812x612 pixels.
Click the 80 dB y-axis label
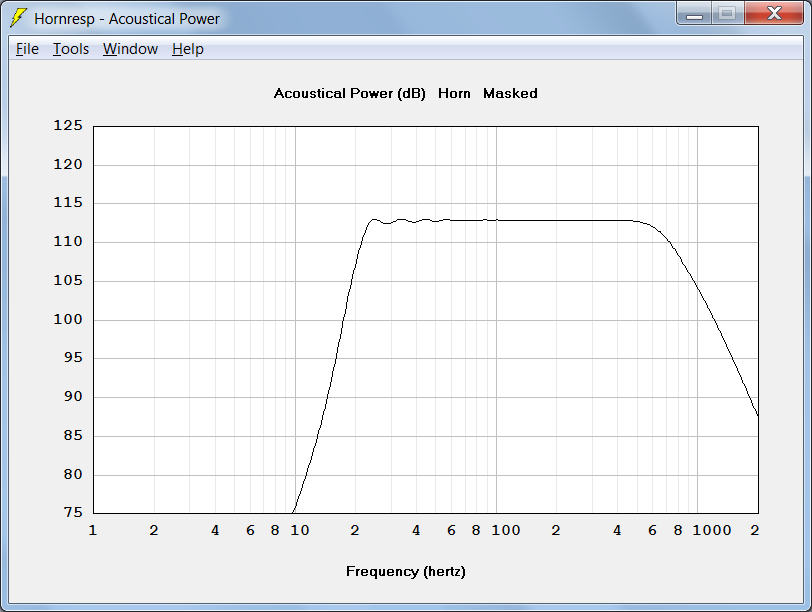[73, 474]
